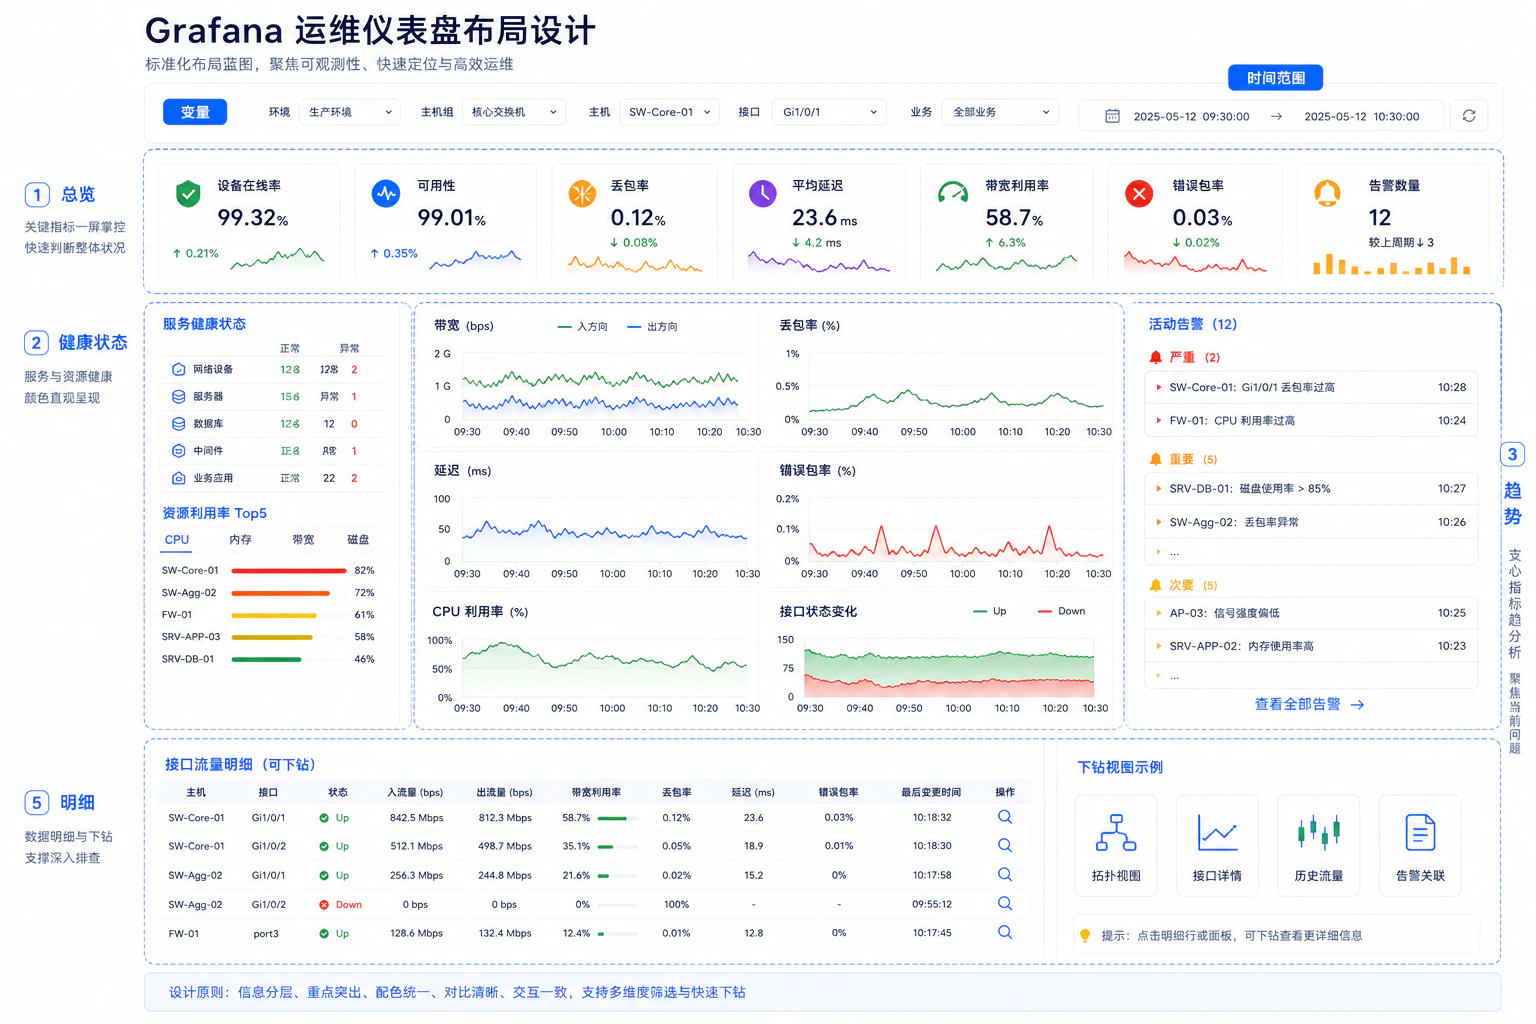This screenshot has width=1536, height=1024.
Task: Expand alert SW-Core-01: Gi1/0/1 丢包率过高
Action: [1311, 387]
